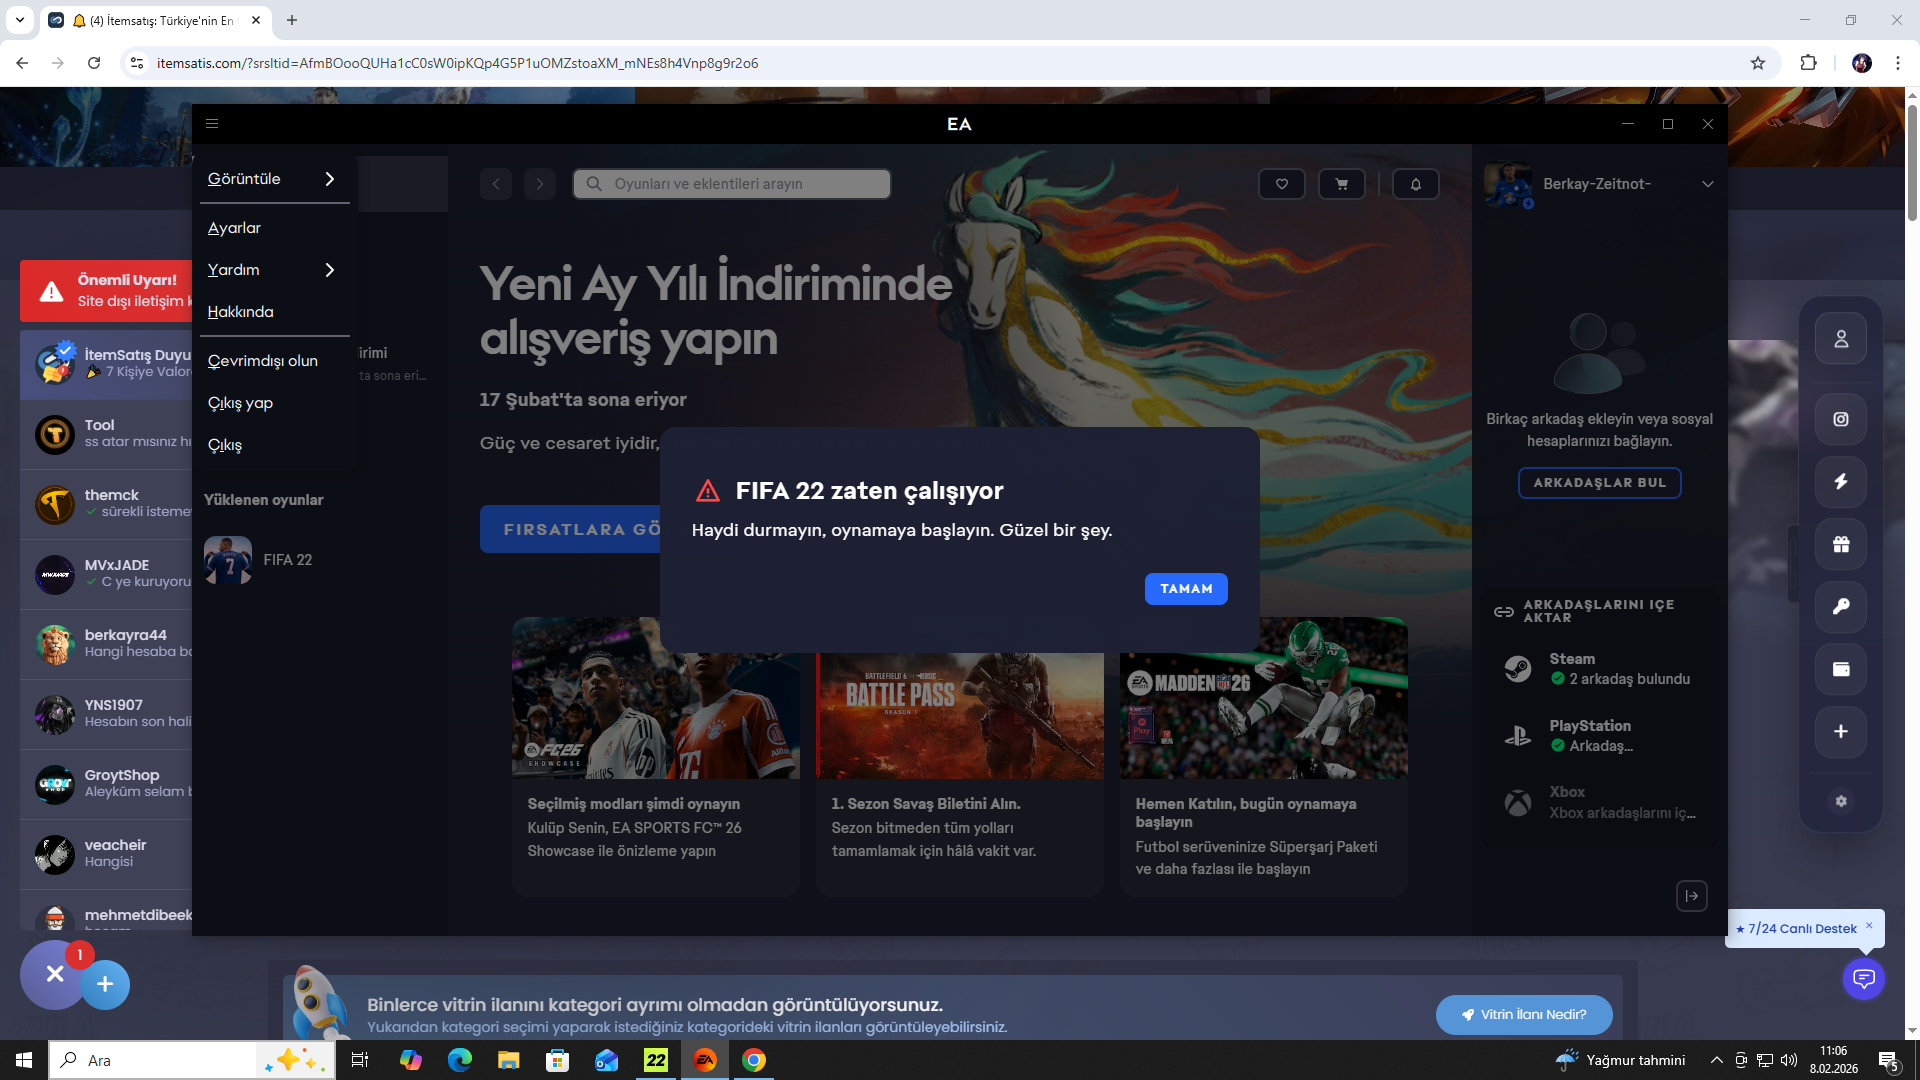
Task: Click the key icon in website sidebar
Action: tap(1841, 606)
